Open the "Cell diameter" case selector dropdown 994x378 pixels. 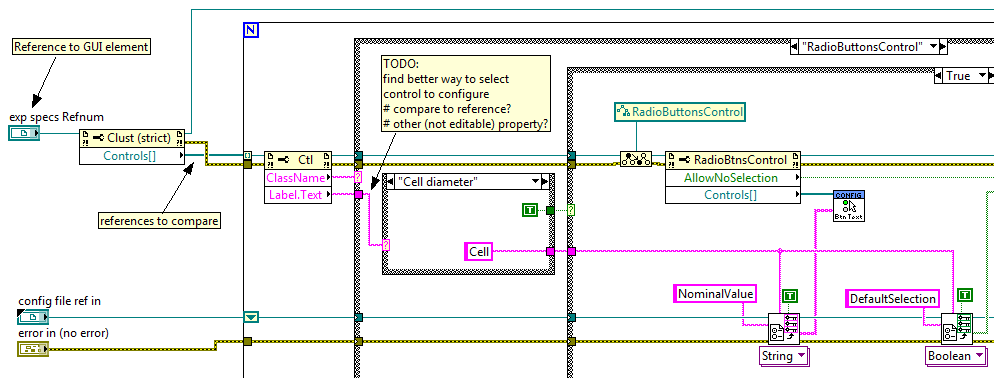(x=535, y=182)
